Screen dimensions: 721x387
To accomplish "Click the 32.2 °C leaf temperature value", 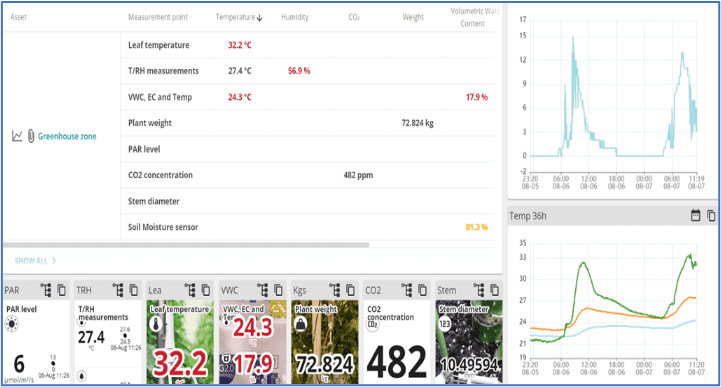I will click(240, 45).
